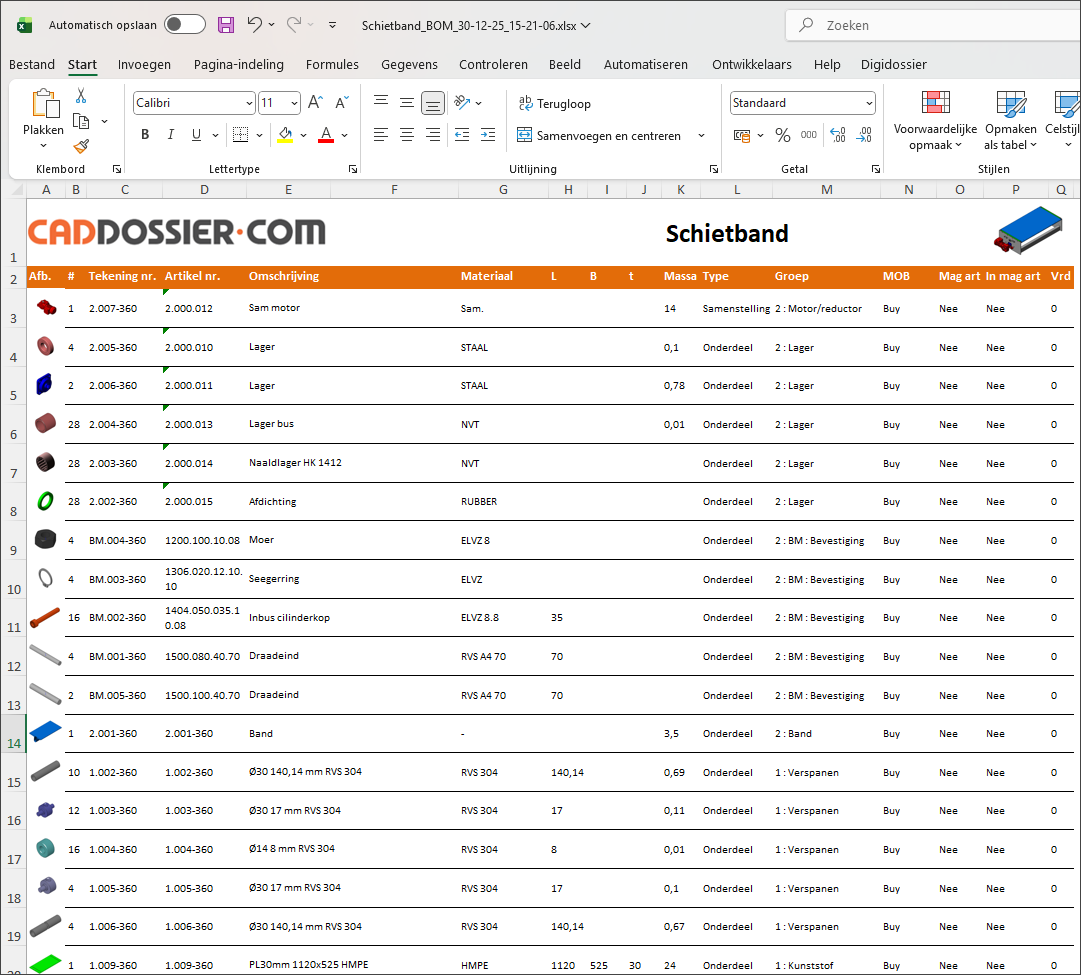Screen dimensions: 1081x975
Task: Expand the Standaard number format dropdown
Action: click(869, 103)
